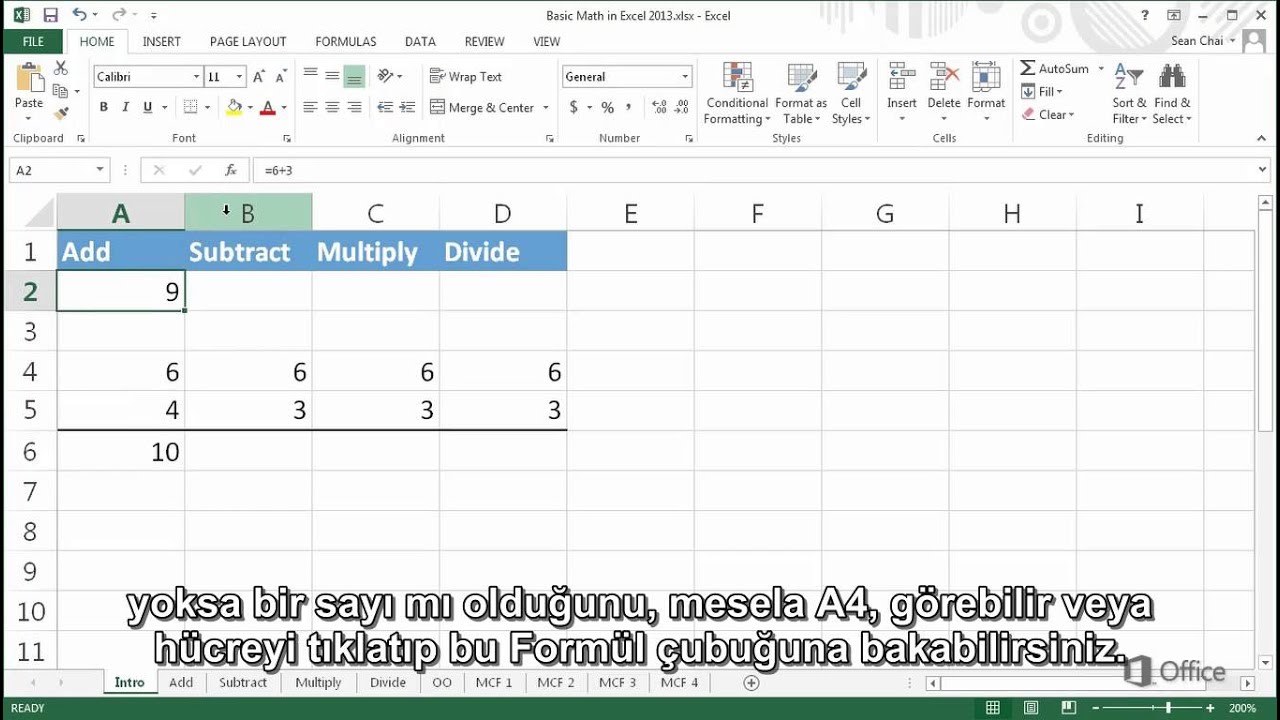This screenshot has width=1280, height=720.
Task: Open the Sort & Filter menu
Action: [1129, 94]
